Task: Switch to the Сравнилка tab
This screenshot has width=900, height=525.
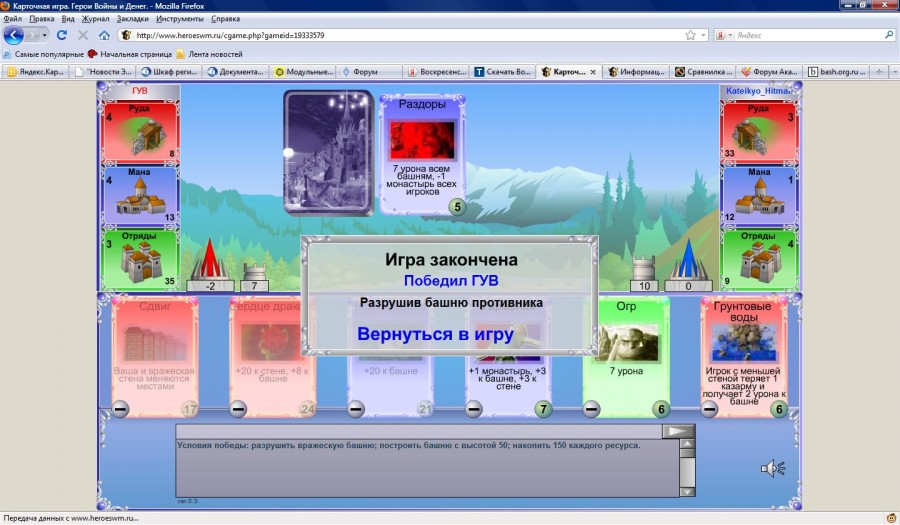Action: pyautogui.click(x=703, y=72)
